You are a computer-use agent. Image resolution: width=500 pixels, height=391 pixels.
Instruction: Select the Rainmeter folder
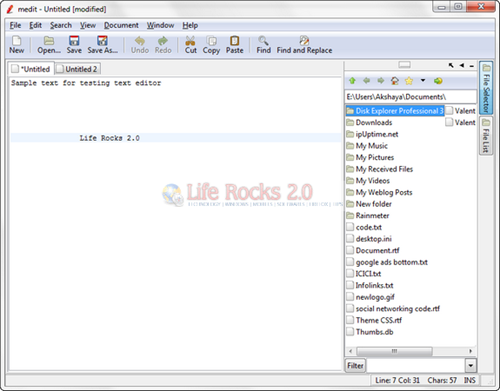[368, 215]
